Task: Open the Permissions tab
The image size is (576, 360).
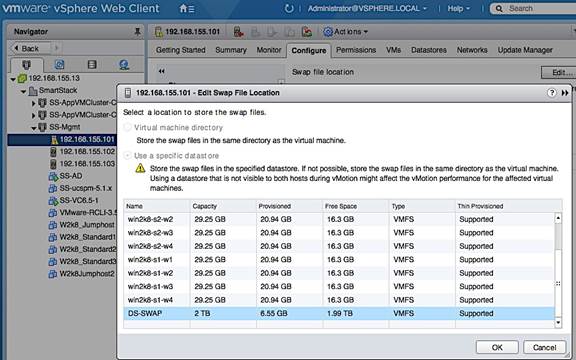Action: click(x=356, y=50)
